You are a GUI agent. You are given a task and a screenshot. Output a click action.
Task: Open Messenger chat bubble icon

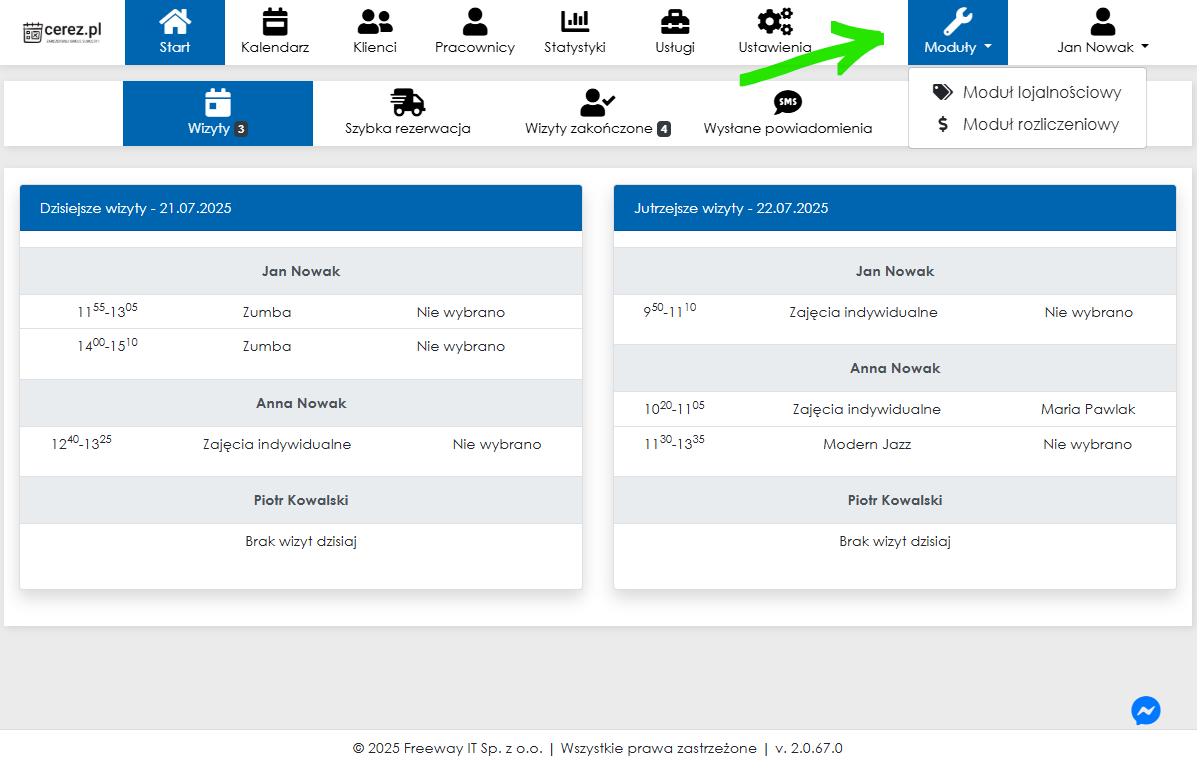(1145, 710)
